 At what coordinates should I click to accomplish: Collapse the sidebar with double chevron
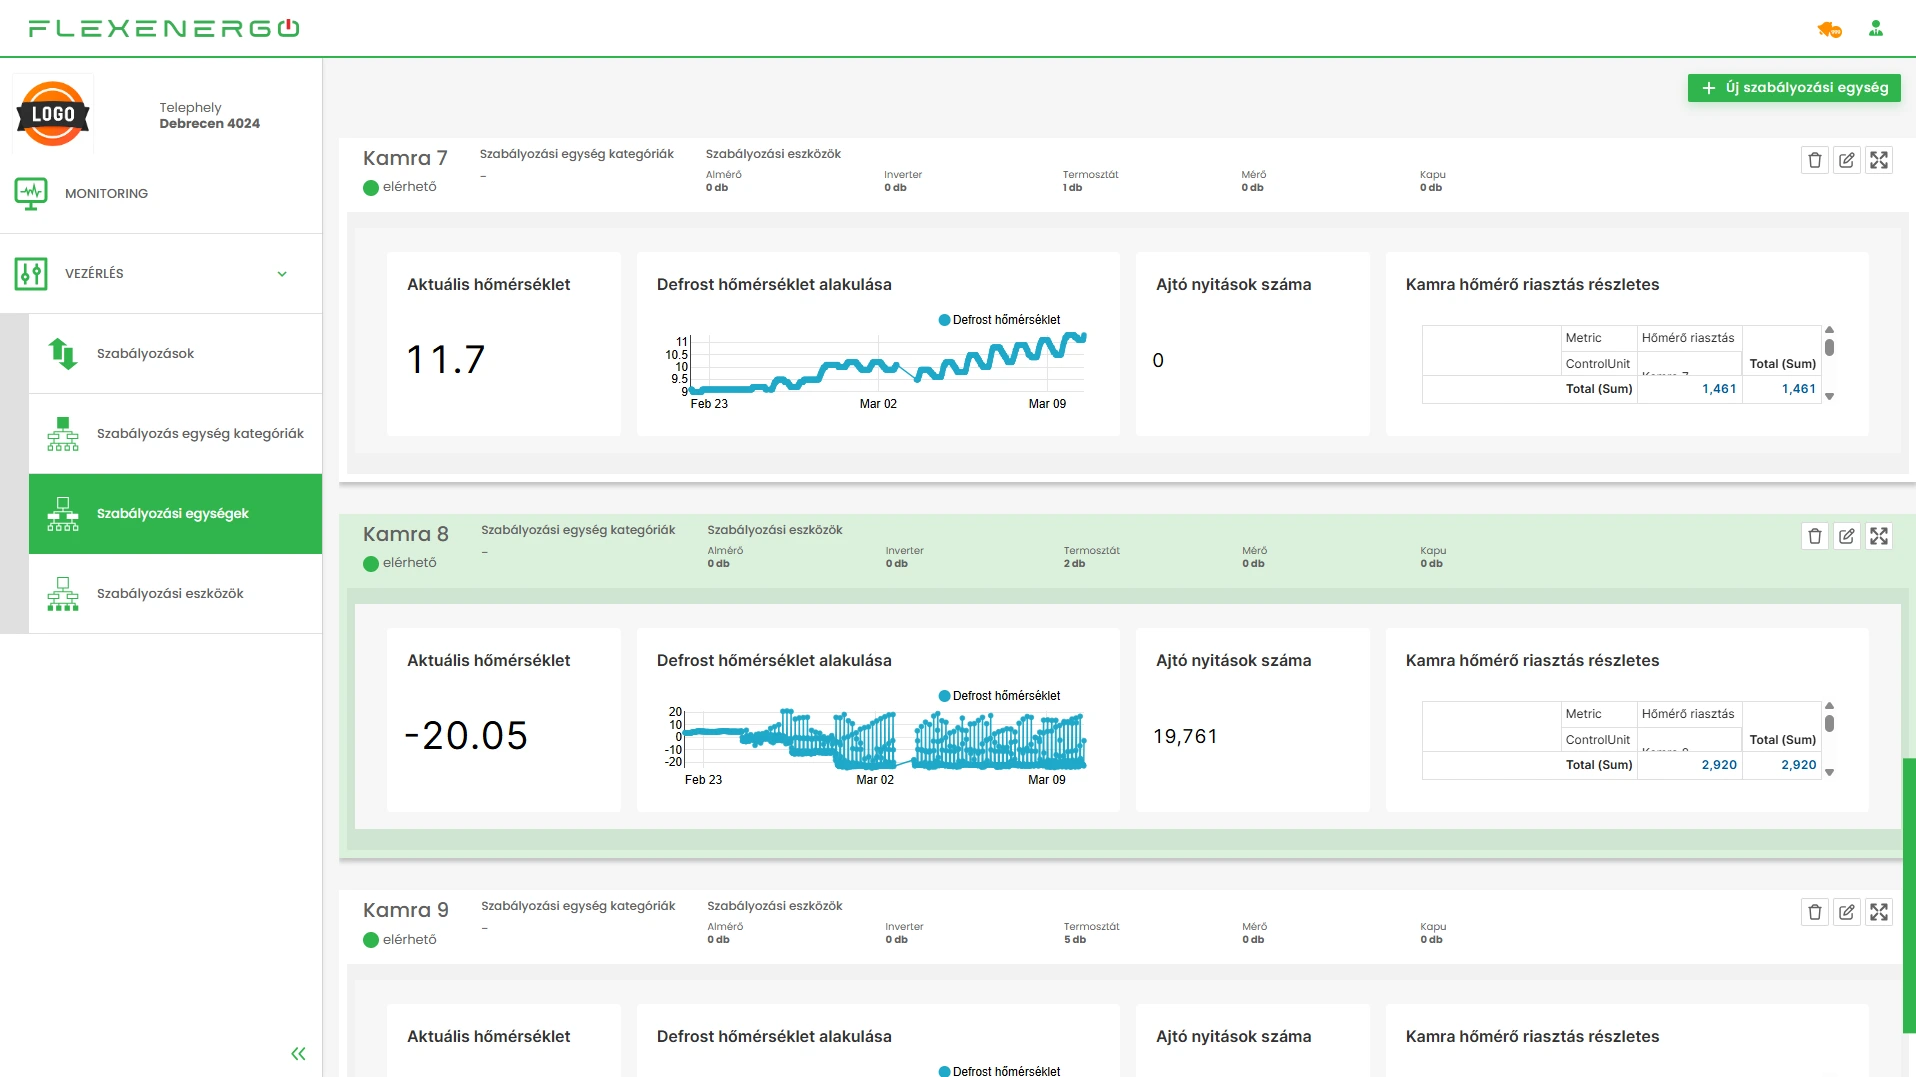point(298,1053)
